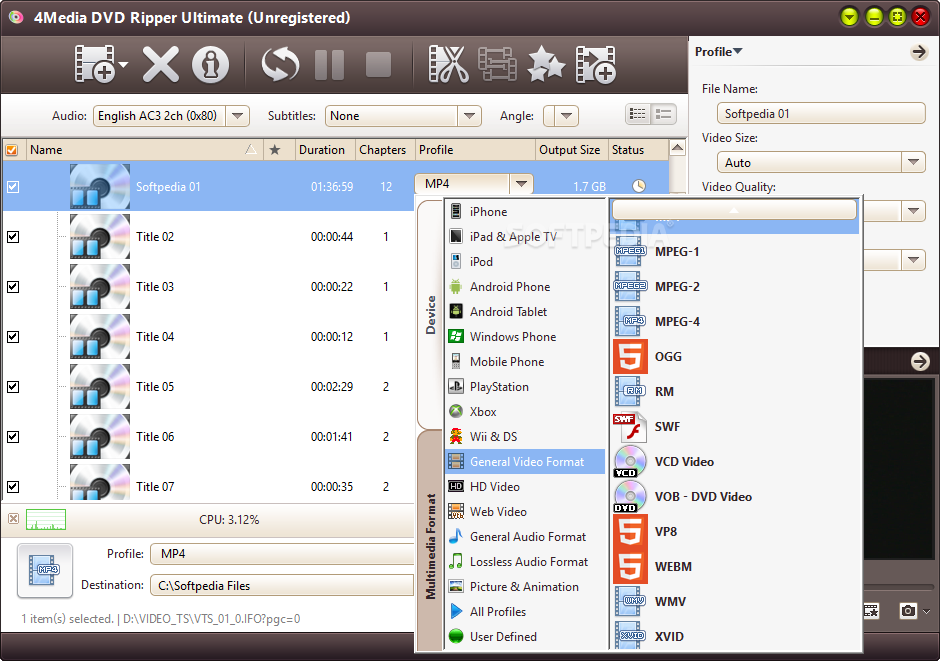The image size is (940, 661).
Task: Open the Audio track dropdown
Action: coord(237,116)
